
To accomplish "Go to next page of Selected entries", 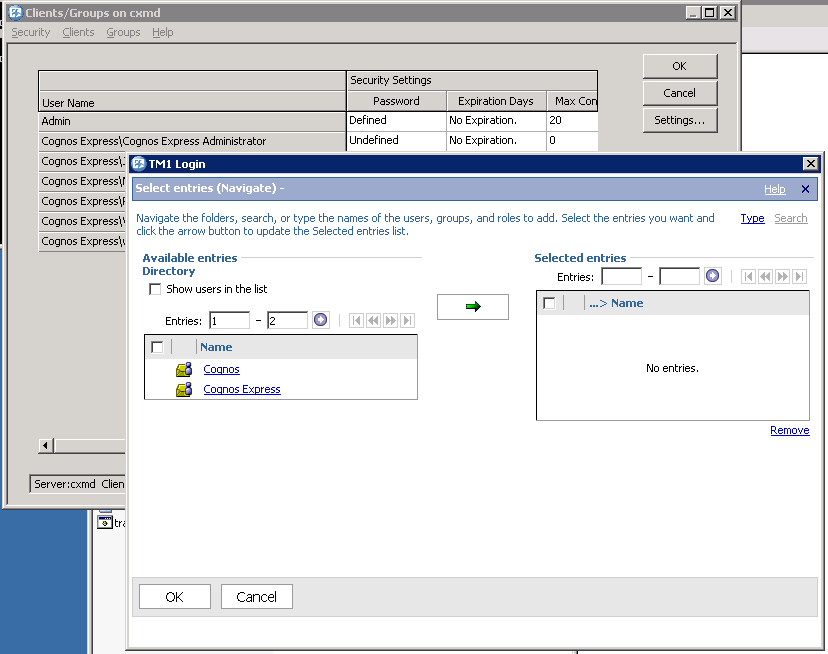I will (x=782, y=276).
